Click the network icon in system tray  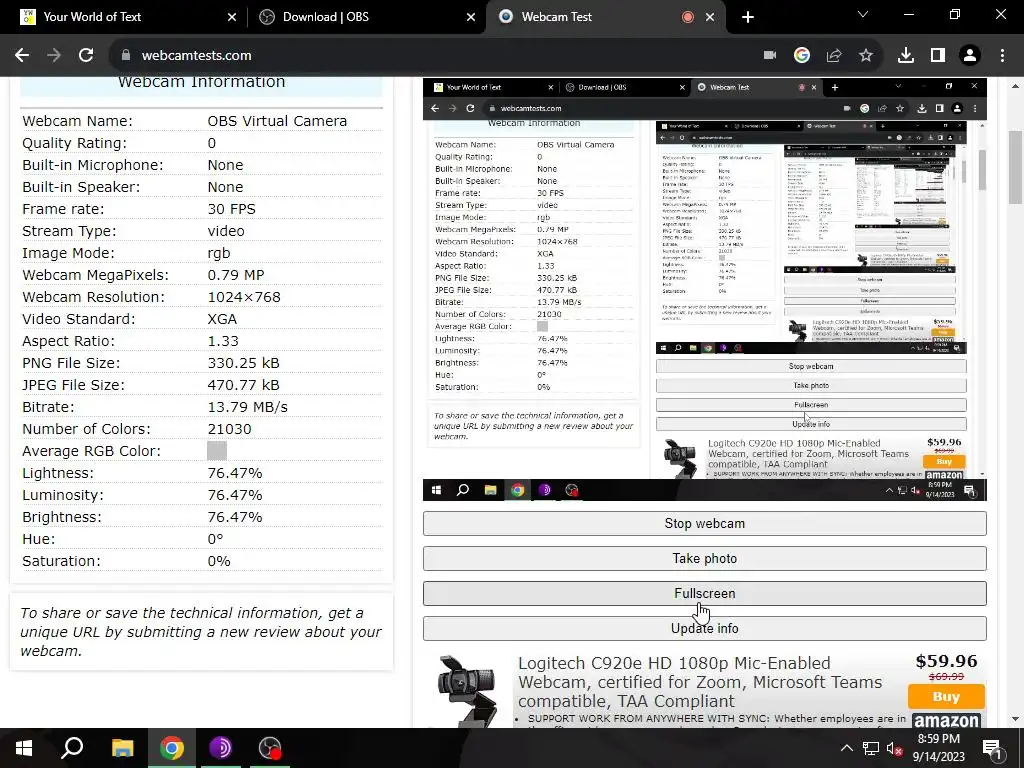click(871, 748)
